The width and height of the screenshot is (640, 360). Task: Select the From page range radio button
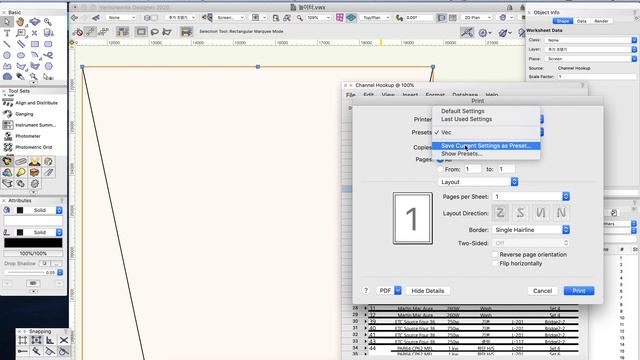tap(440, 169)
